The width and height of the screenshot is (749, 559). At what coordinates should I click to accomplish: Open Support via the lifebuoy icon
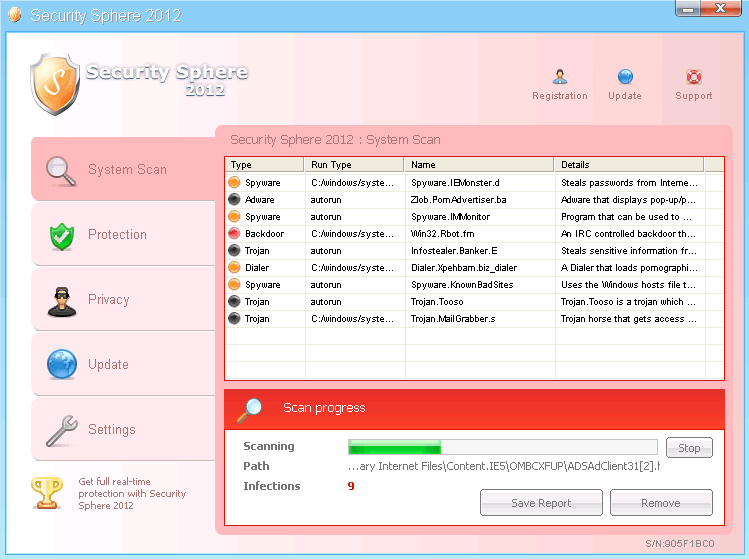pyautogui.click(x=694, y=77)
